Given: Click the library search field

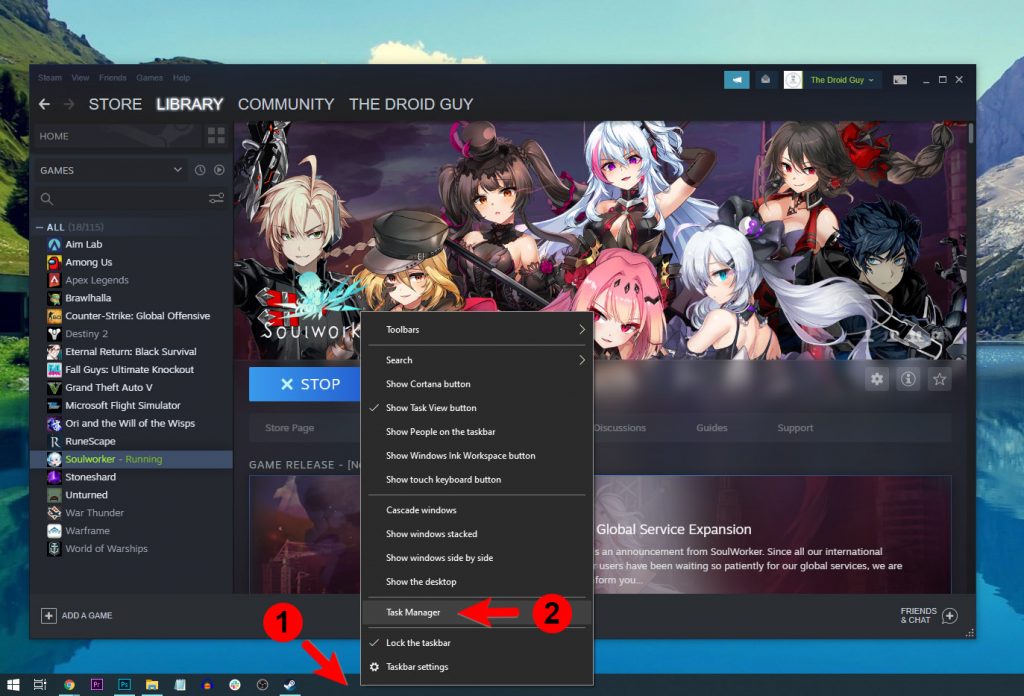Looking at the screenshot, I should click(x=121, y=198).
